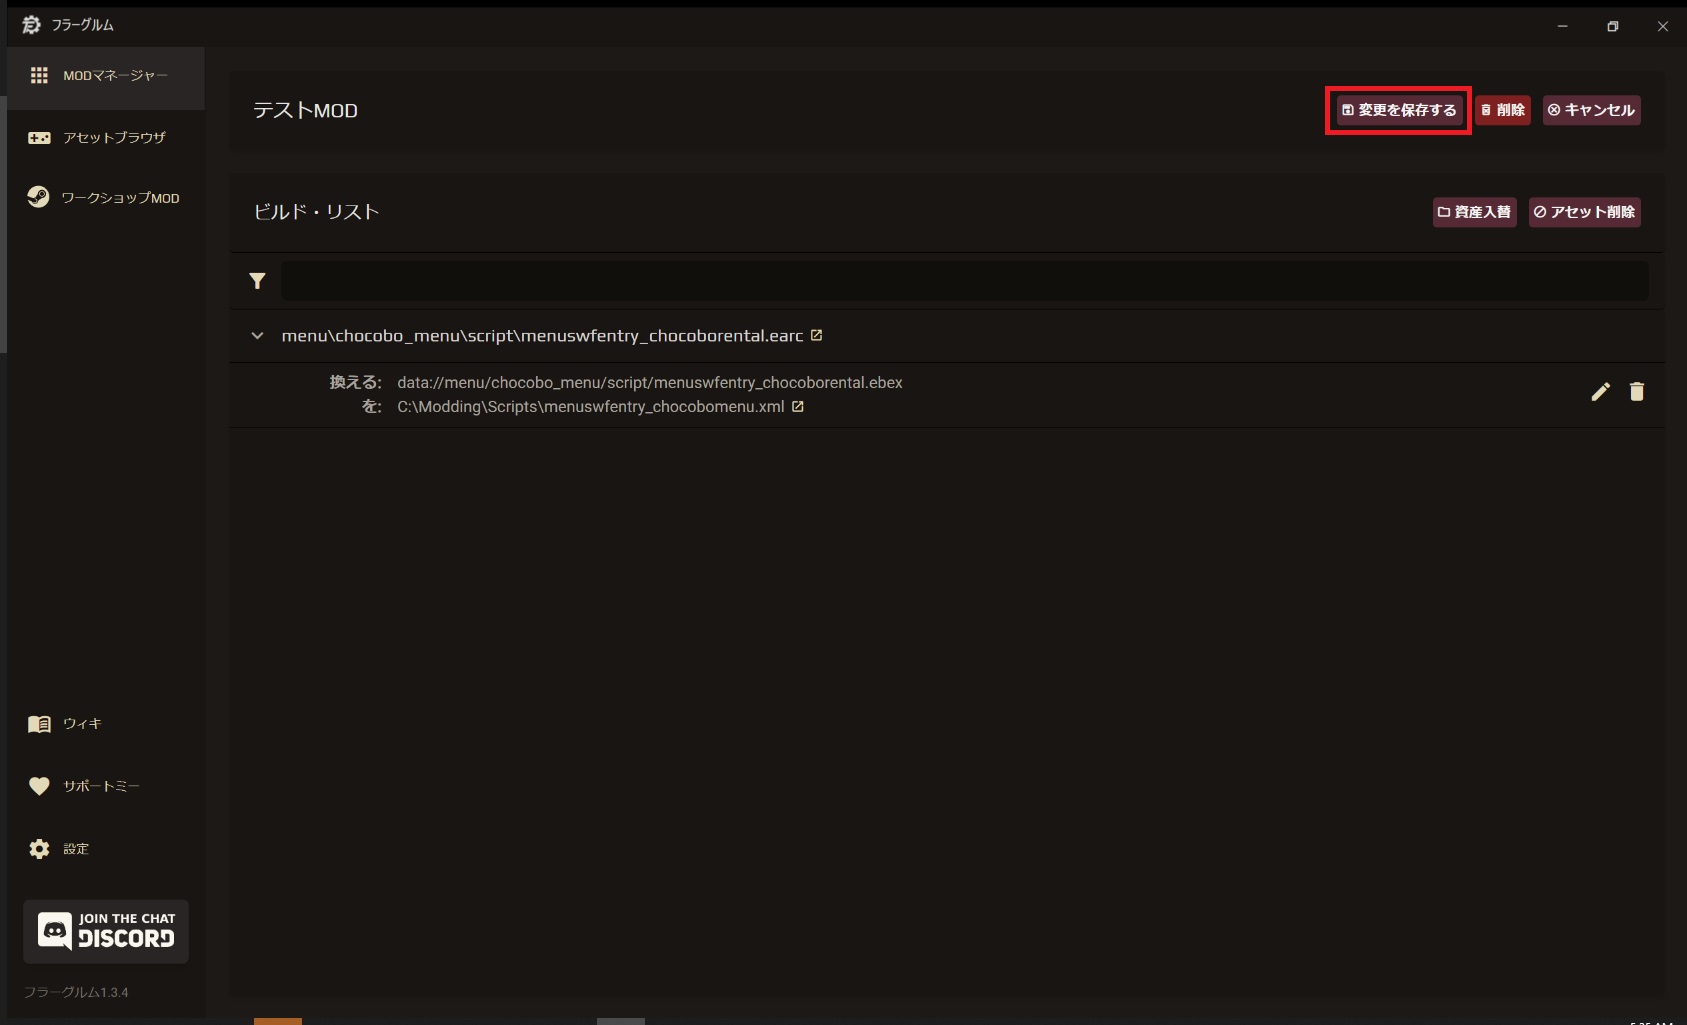Click the Join the Chat Discord banner

[106, 931]
